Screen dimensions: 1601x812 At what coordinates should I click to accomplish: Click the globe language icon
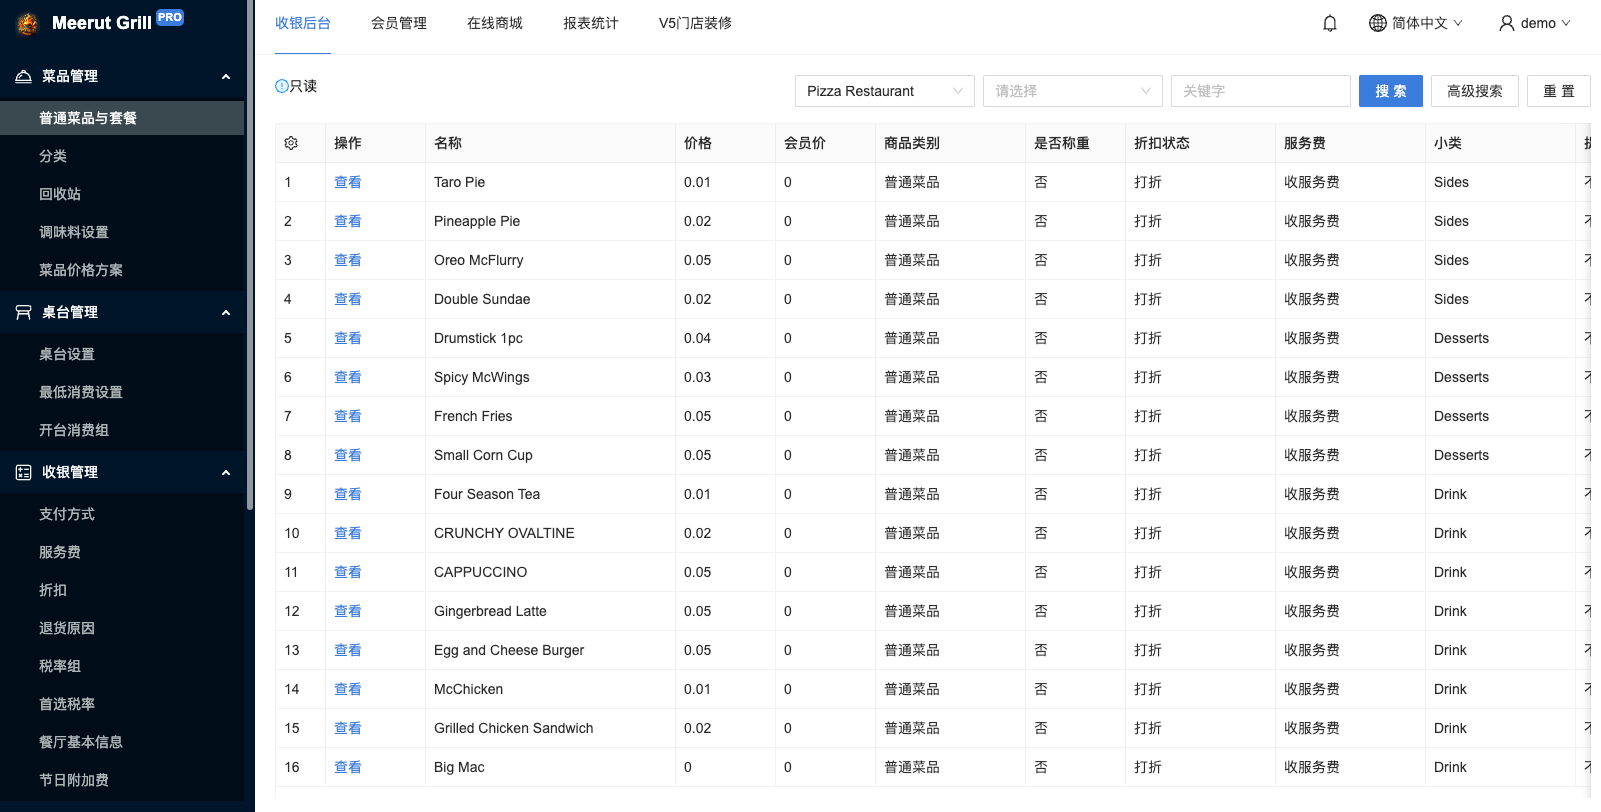1377,23
